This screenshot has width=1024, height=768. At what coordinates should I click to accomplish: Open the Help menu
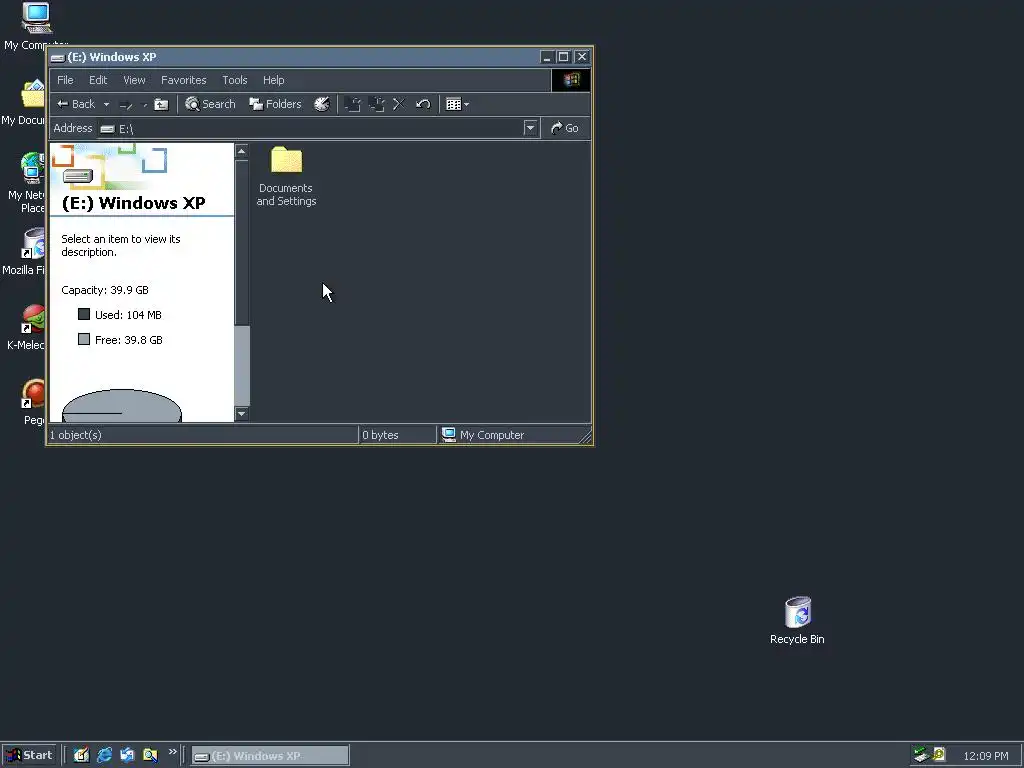point(274,80)
